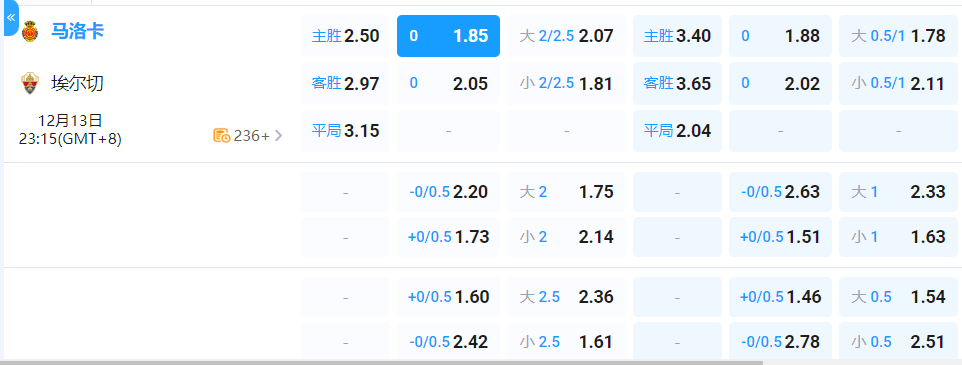Pick 小 1 at odds 1.63
The height and width of the screenshot is (365, 962).
click(x=898, y=237)
